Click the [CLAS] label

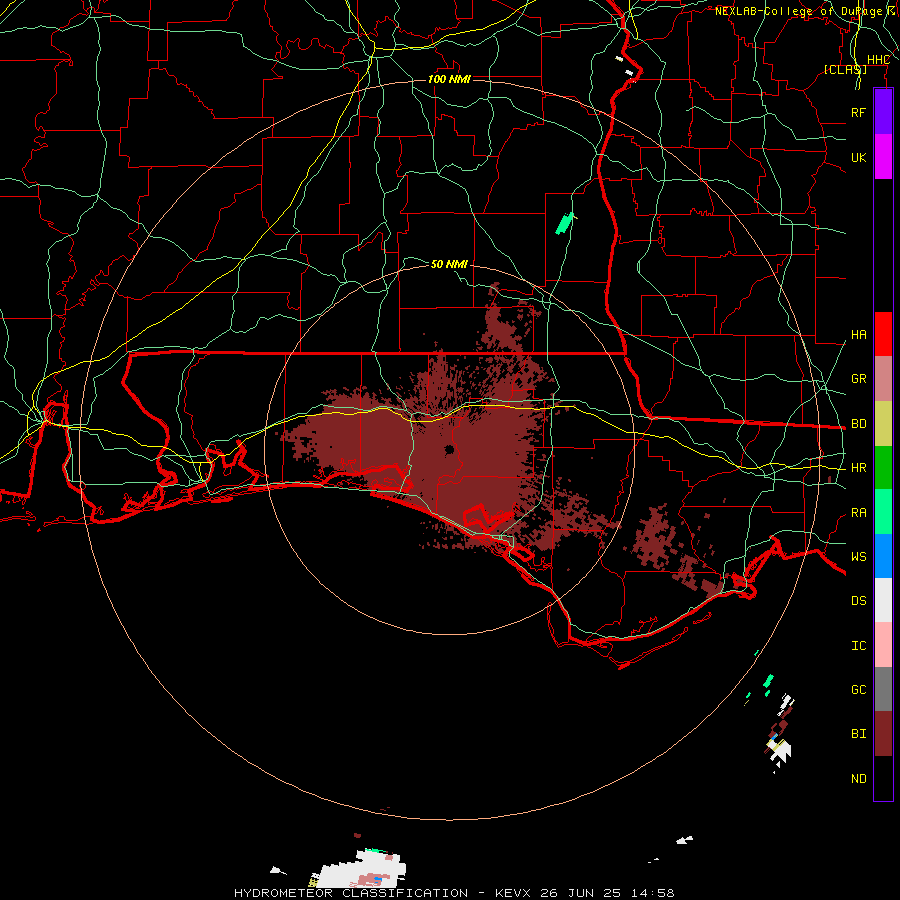pos(845,69)
